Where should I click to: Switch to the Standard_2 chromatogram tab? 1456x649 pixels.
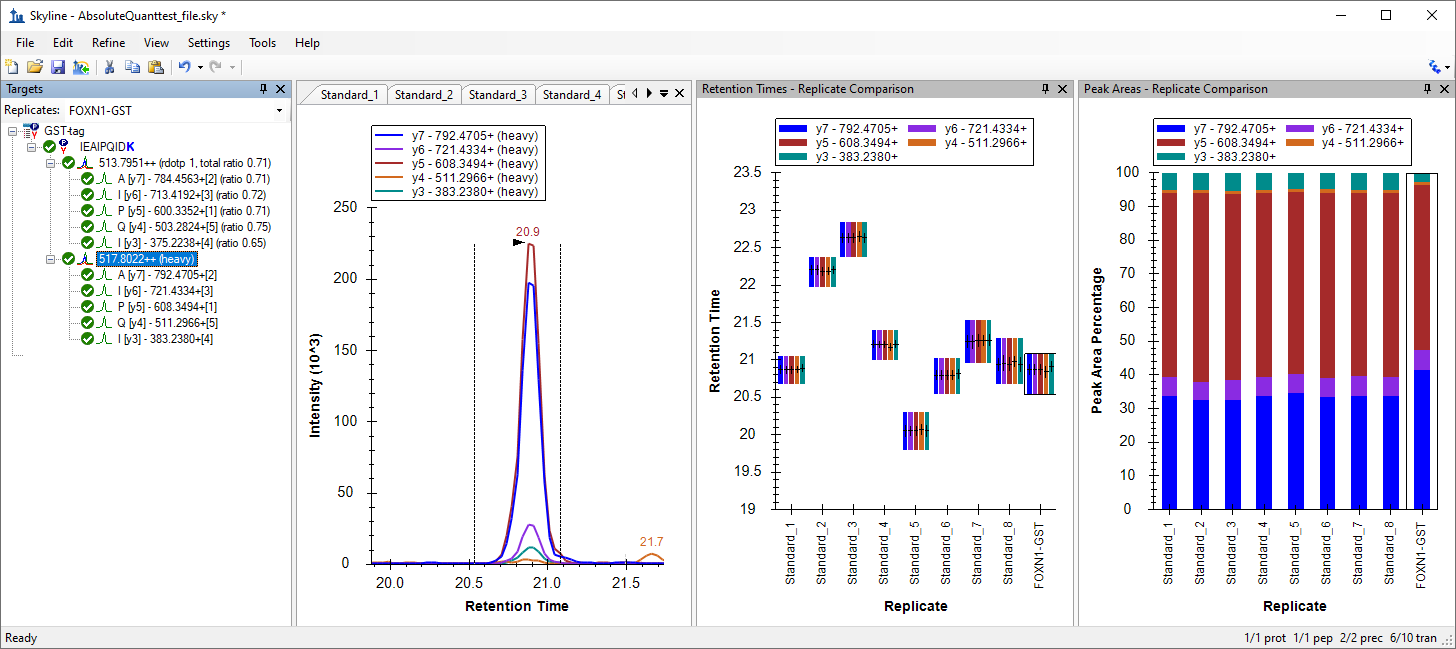pyautogui.click(x=424, y=95)
